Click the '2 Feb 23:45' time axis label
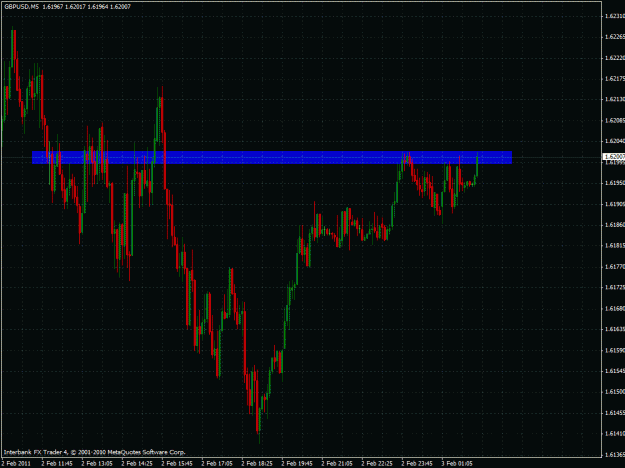Screen dimensions: 625x468 point(417,464)
